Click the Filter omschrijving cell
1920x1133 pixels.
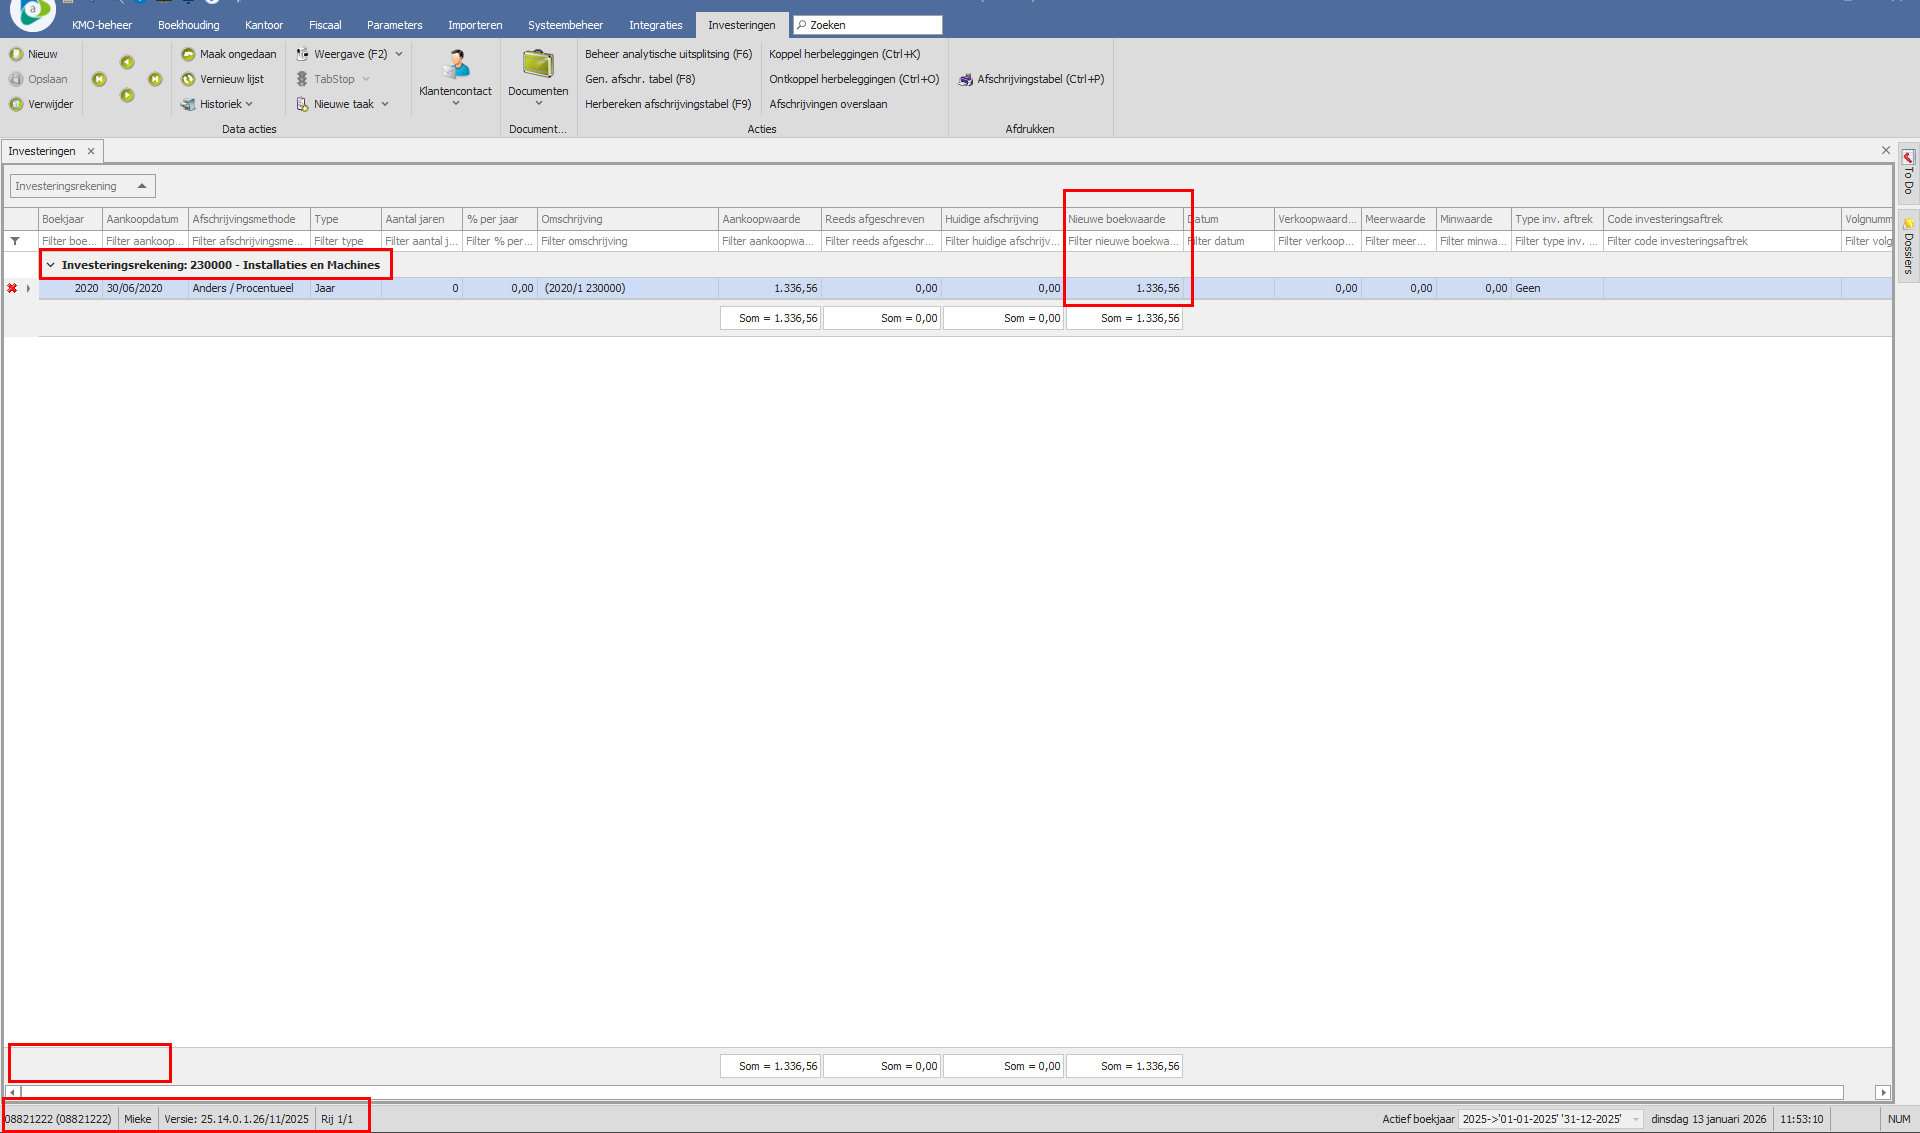click(627, 241)
